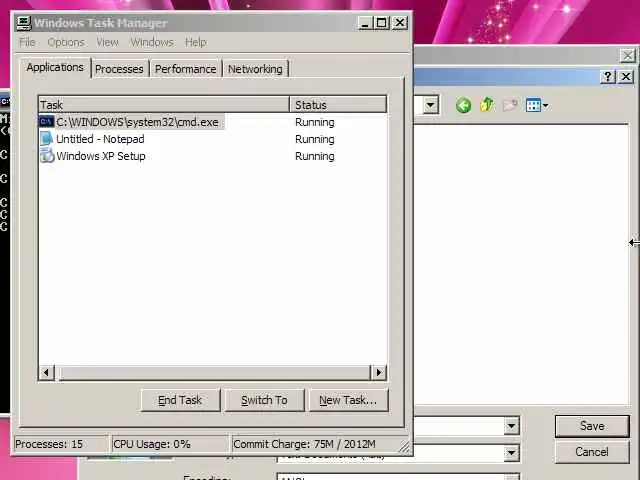Click the 'Processes: 15' status bar entry

(61, 444)
